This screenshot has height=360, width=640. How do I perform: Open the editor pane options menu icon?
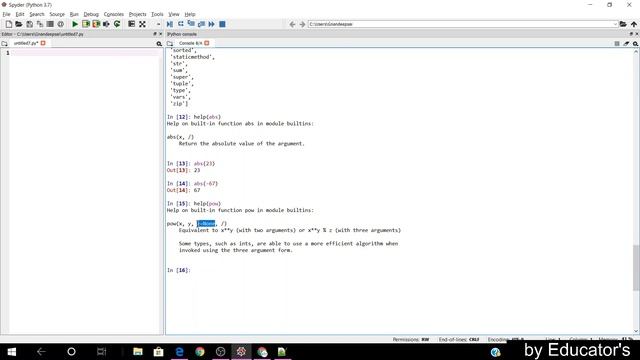[x=159, y=43]
